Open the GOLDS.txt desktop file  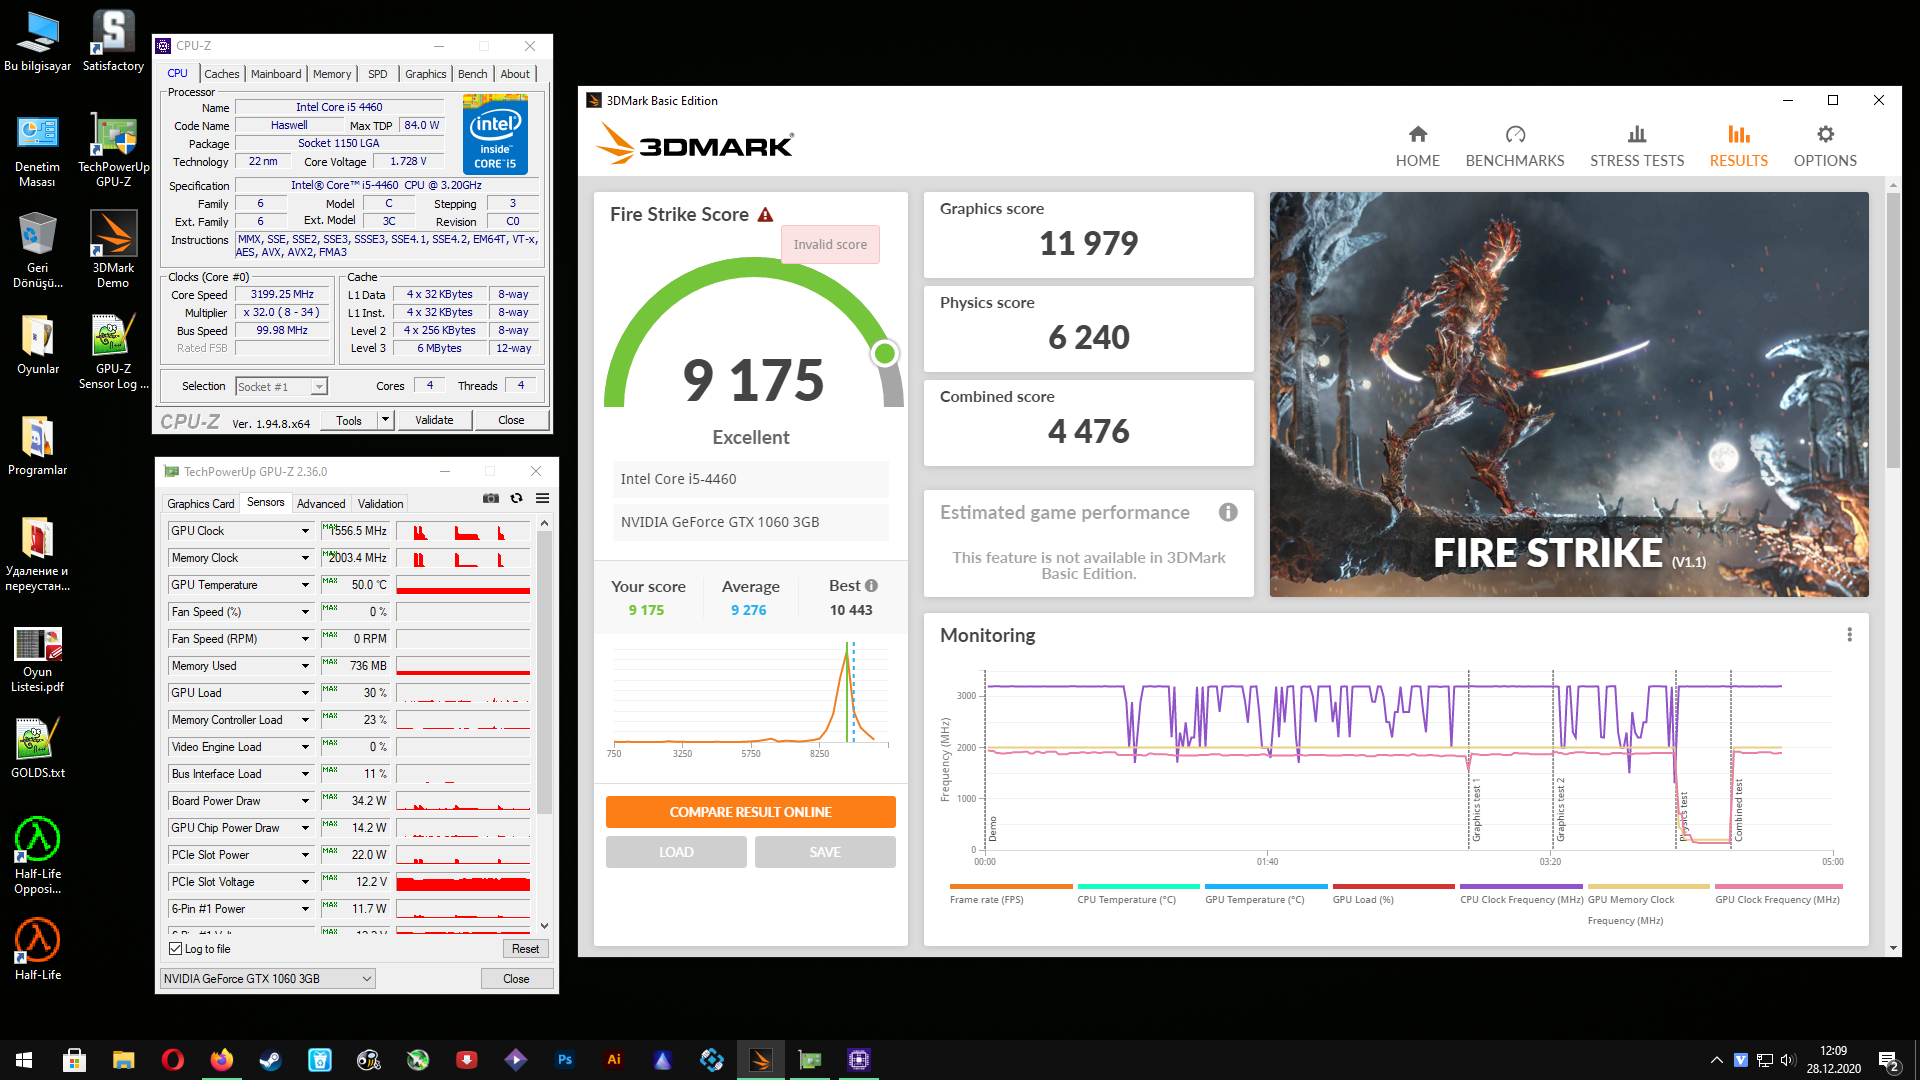click(38, 748)
